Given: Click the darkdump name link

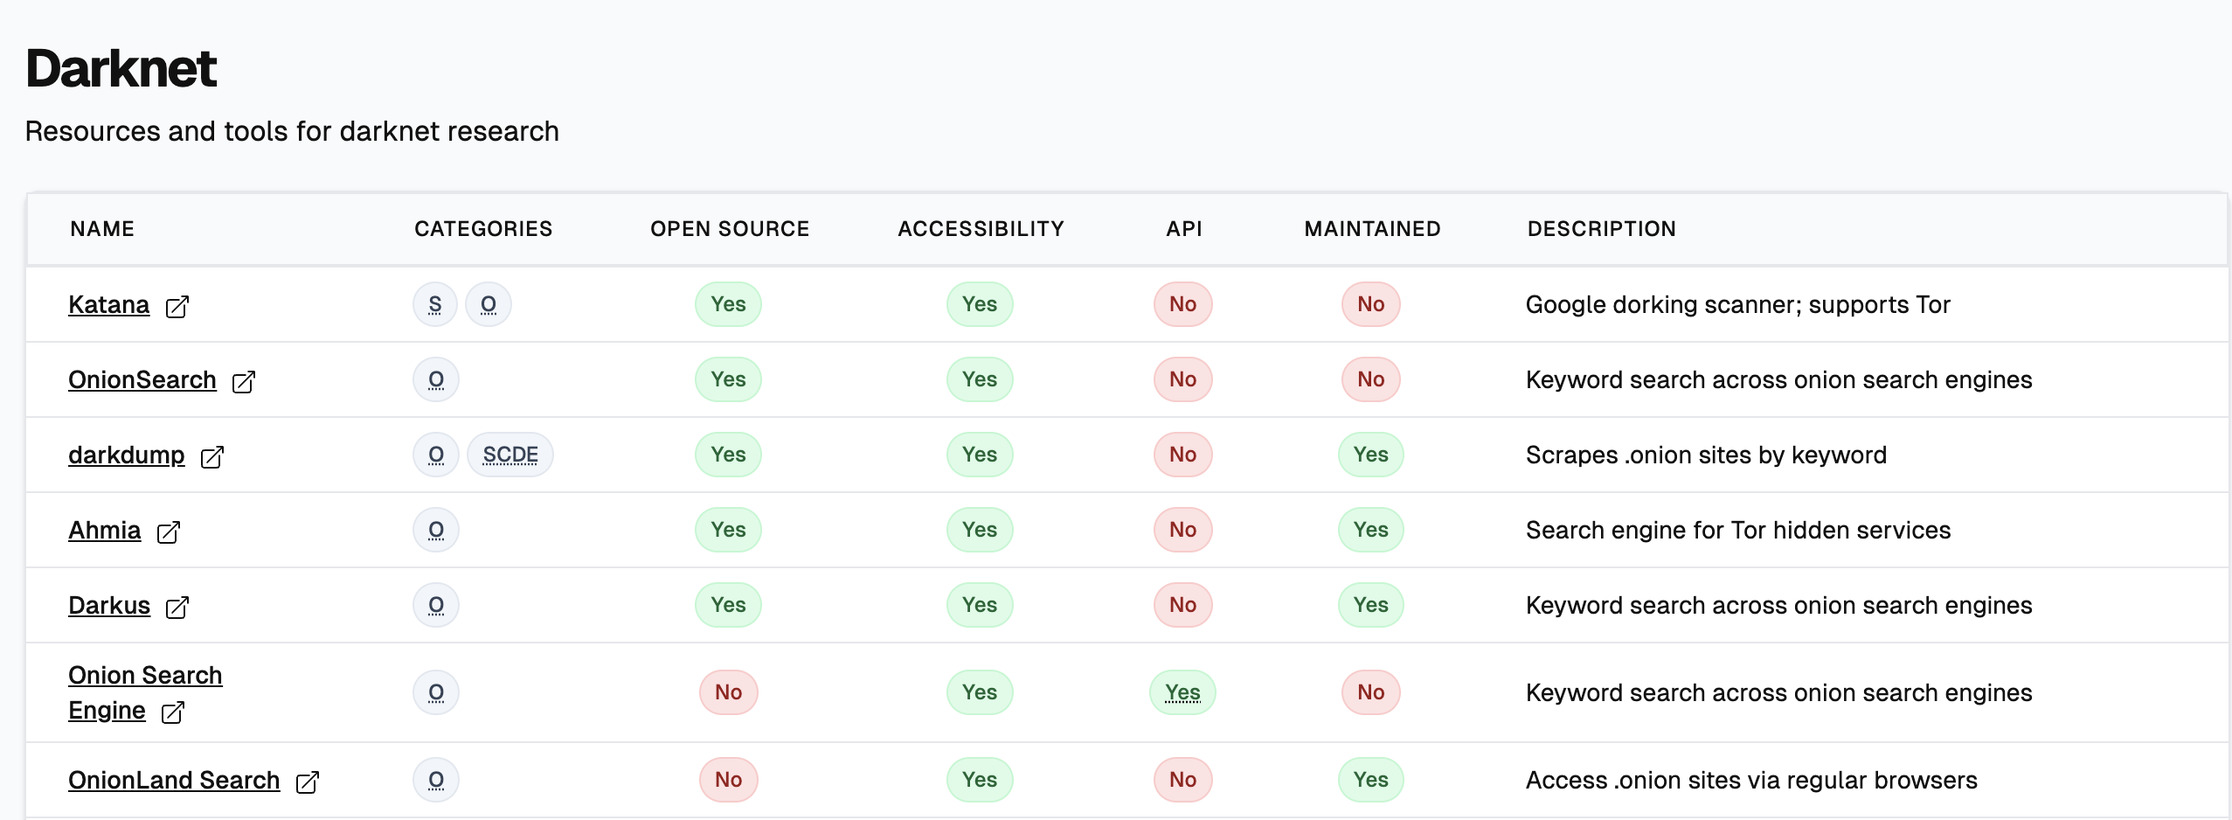Looking at the screenshot, I should click(127, 455).
